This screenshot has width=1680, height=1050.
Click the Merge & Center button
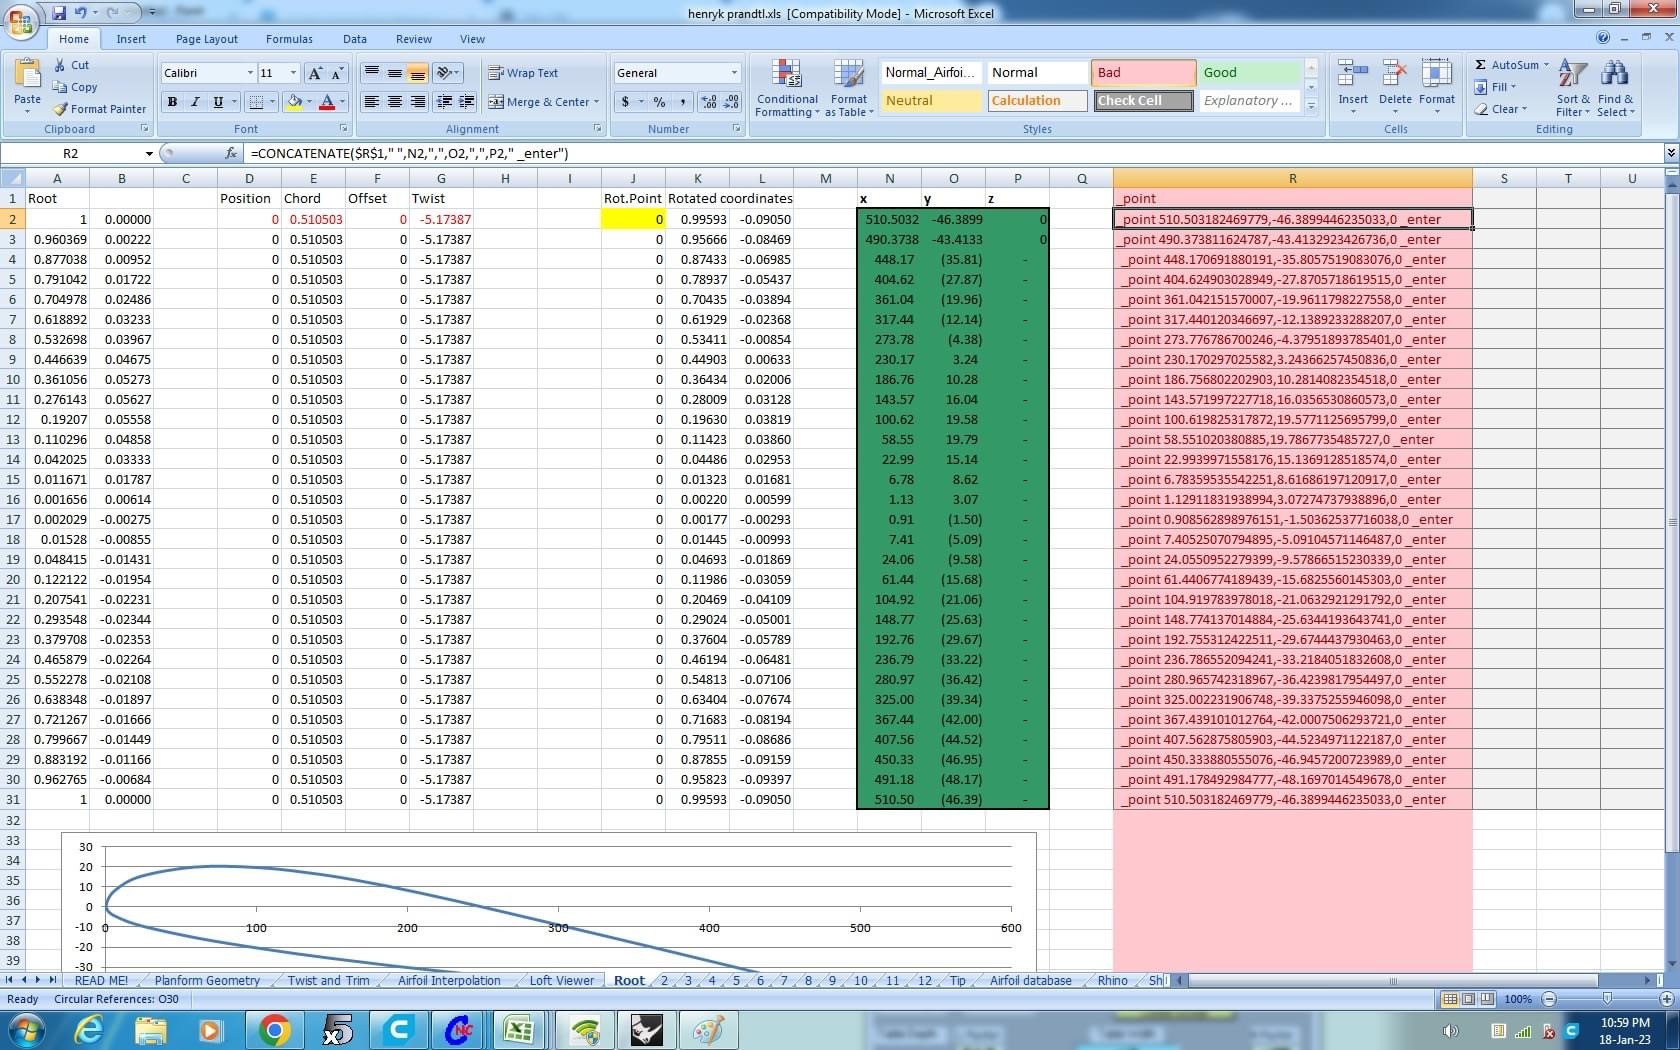[x=544, y=102]
